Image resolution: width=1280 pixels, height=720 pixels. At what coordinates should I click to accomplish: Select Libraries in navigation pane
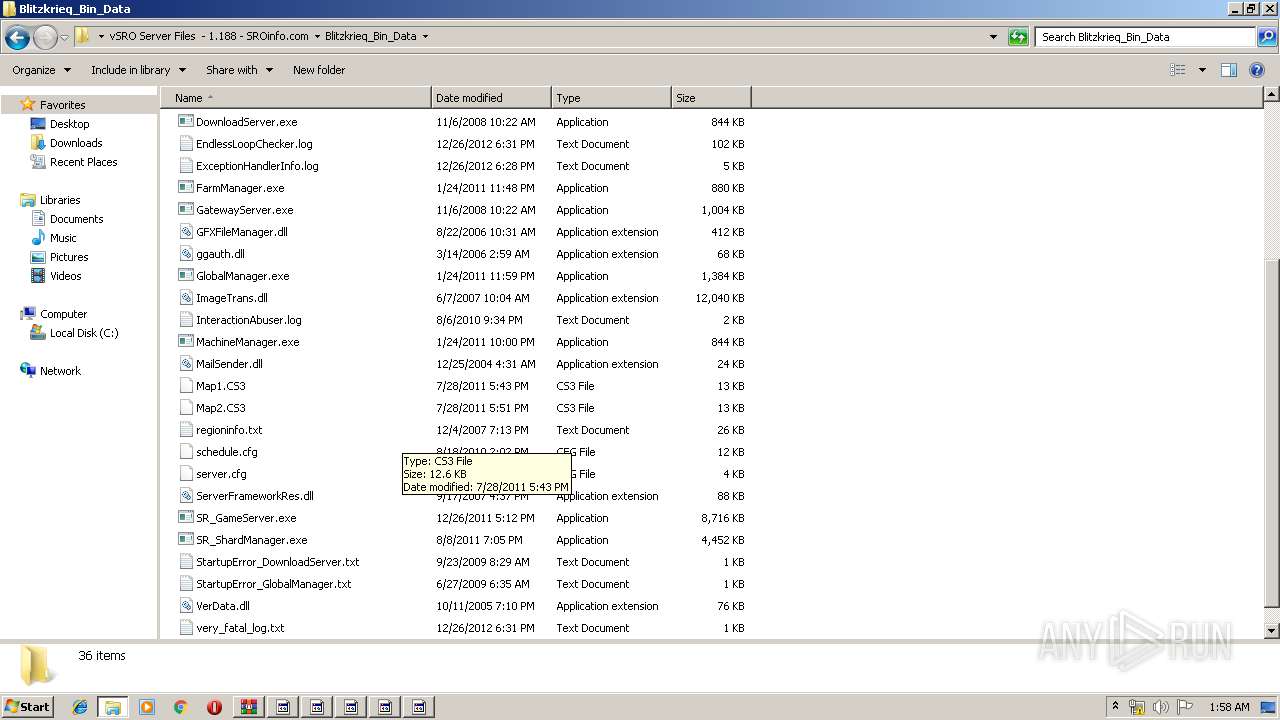pos(60,200)
